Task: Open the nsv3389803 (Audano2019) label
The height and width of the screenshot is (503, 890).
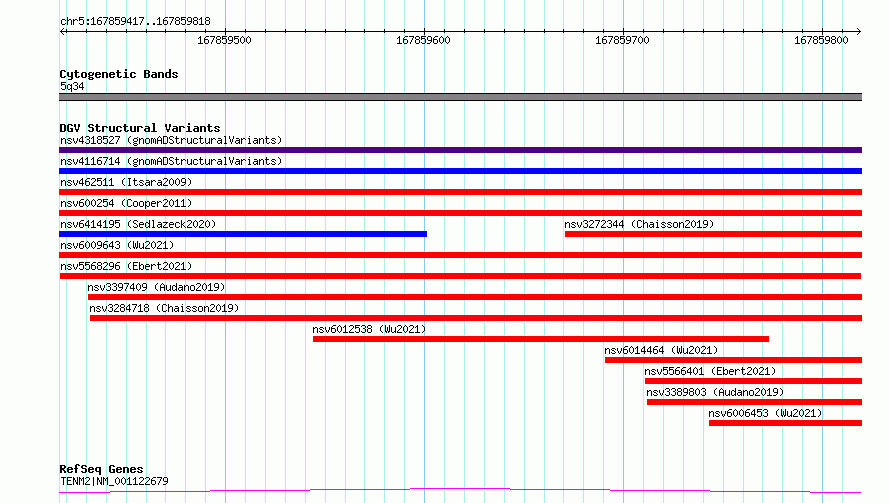Action: coord(715,392)
